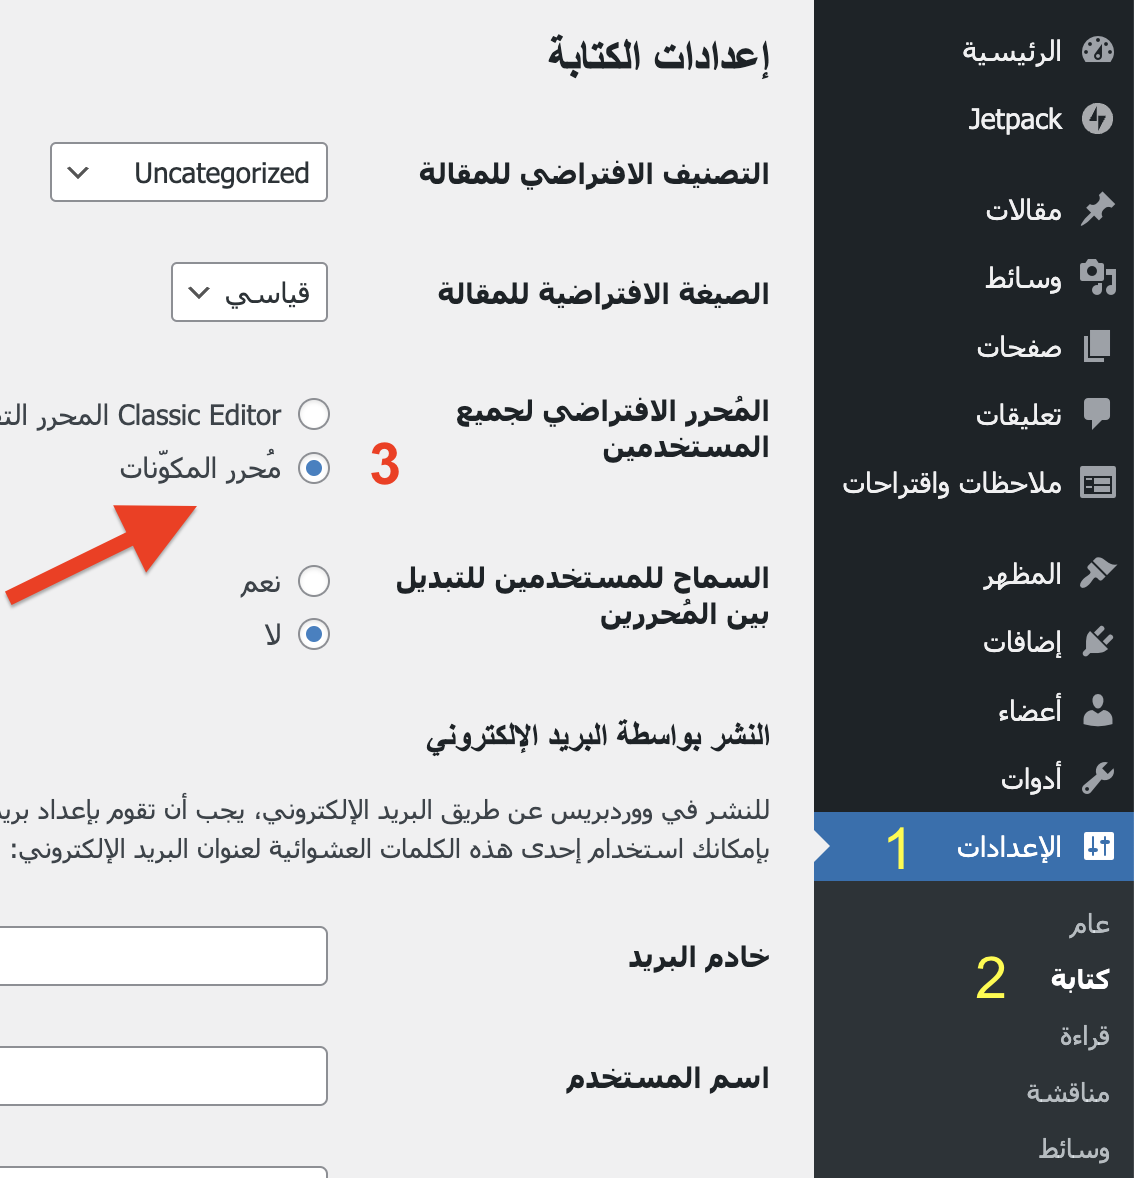Open the Uncategorized default category dropdown
This screenshot has width=1134, height=1178.
click(x=189, y=172)
